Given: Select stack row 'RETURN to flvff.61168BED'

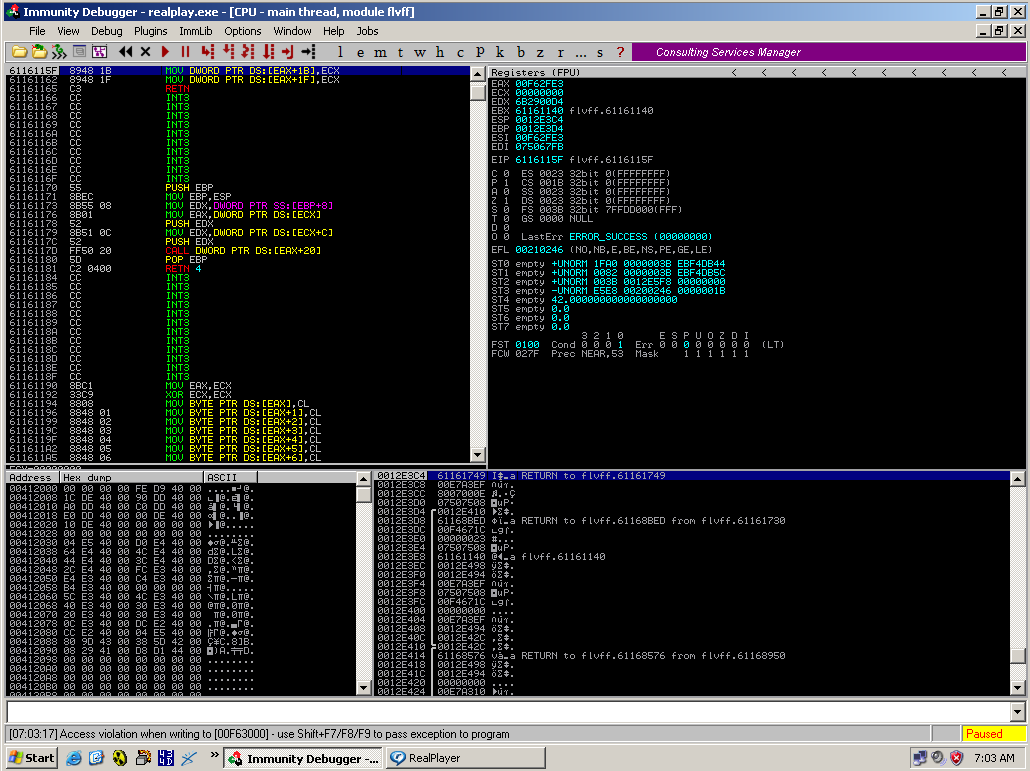Looking at the screenshot, I should point(692,521).
